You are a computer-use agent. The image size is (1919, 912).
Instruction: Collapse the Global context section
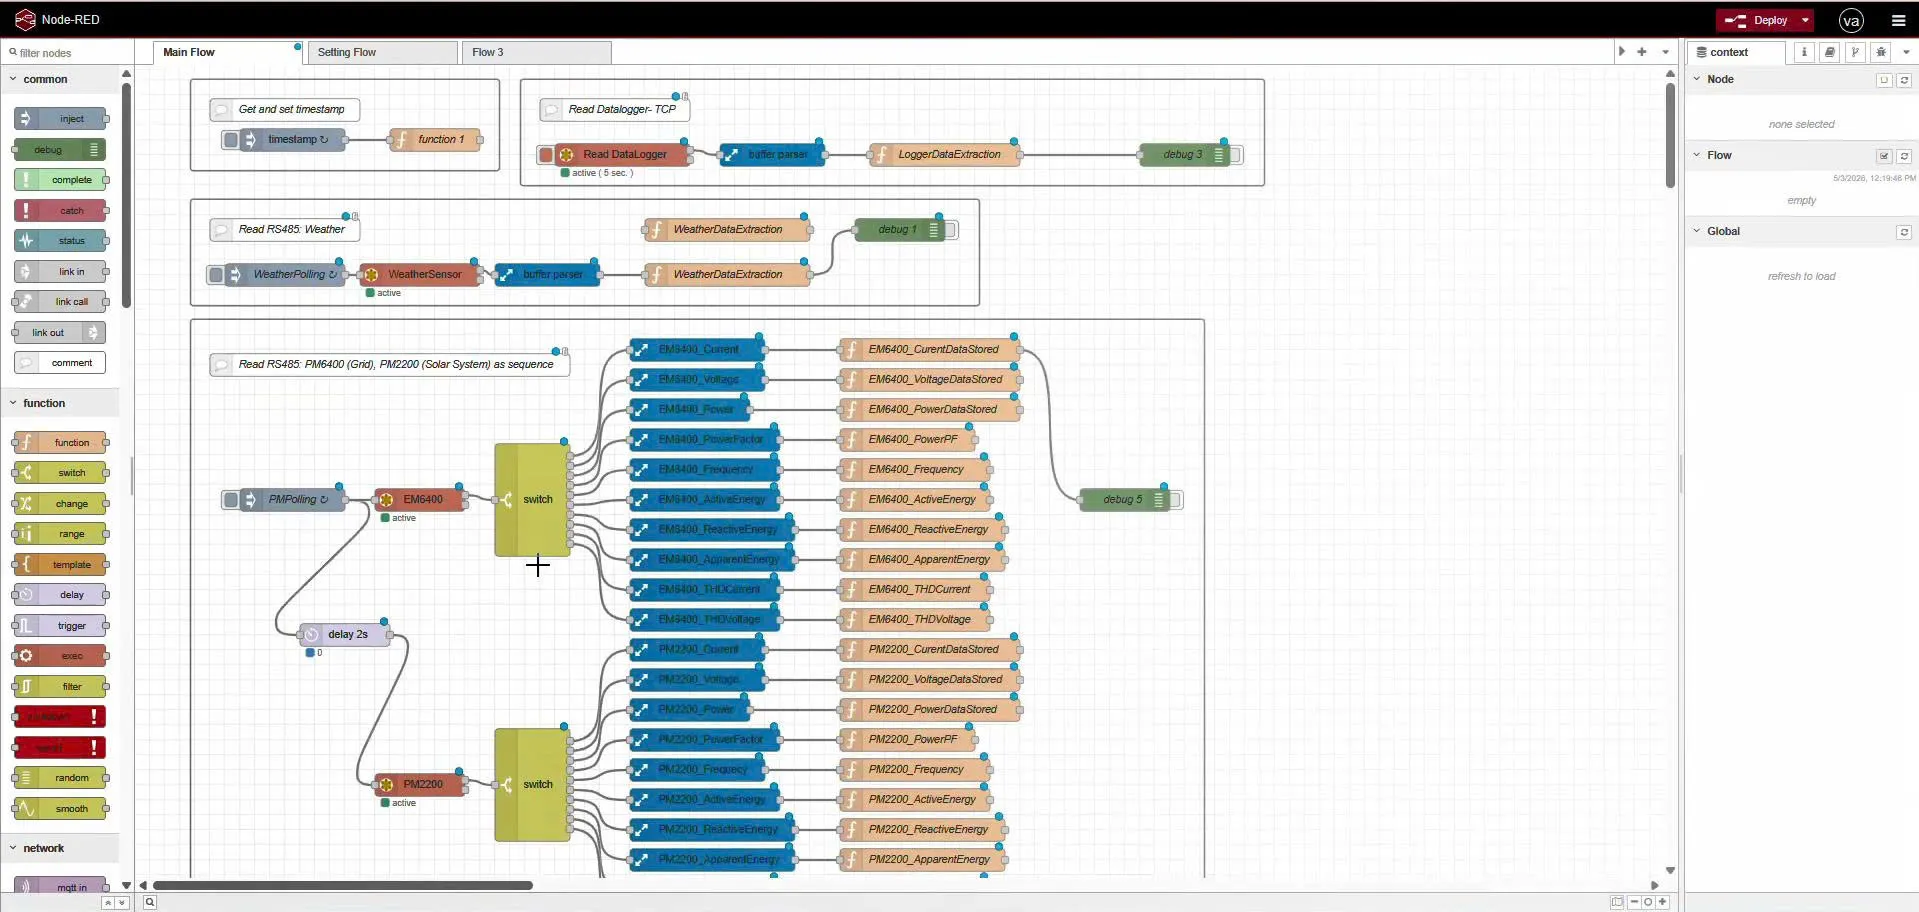pyautogui.click(x=1697, y=231)
